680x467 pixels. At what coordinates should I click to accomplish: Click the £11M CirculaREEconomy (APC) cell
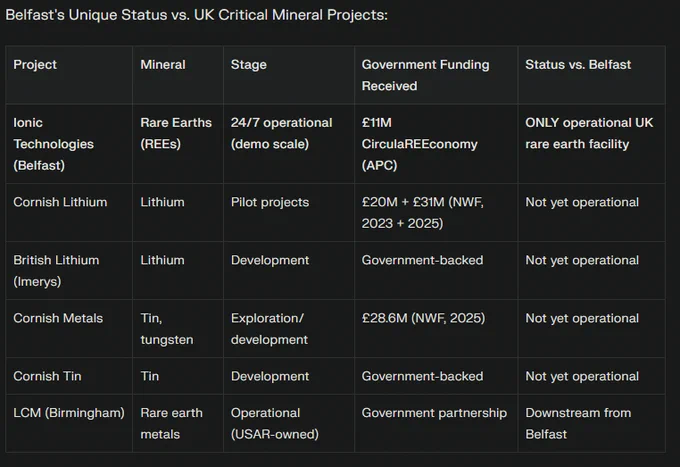click(436, 144)
